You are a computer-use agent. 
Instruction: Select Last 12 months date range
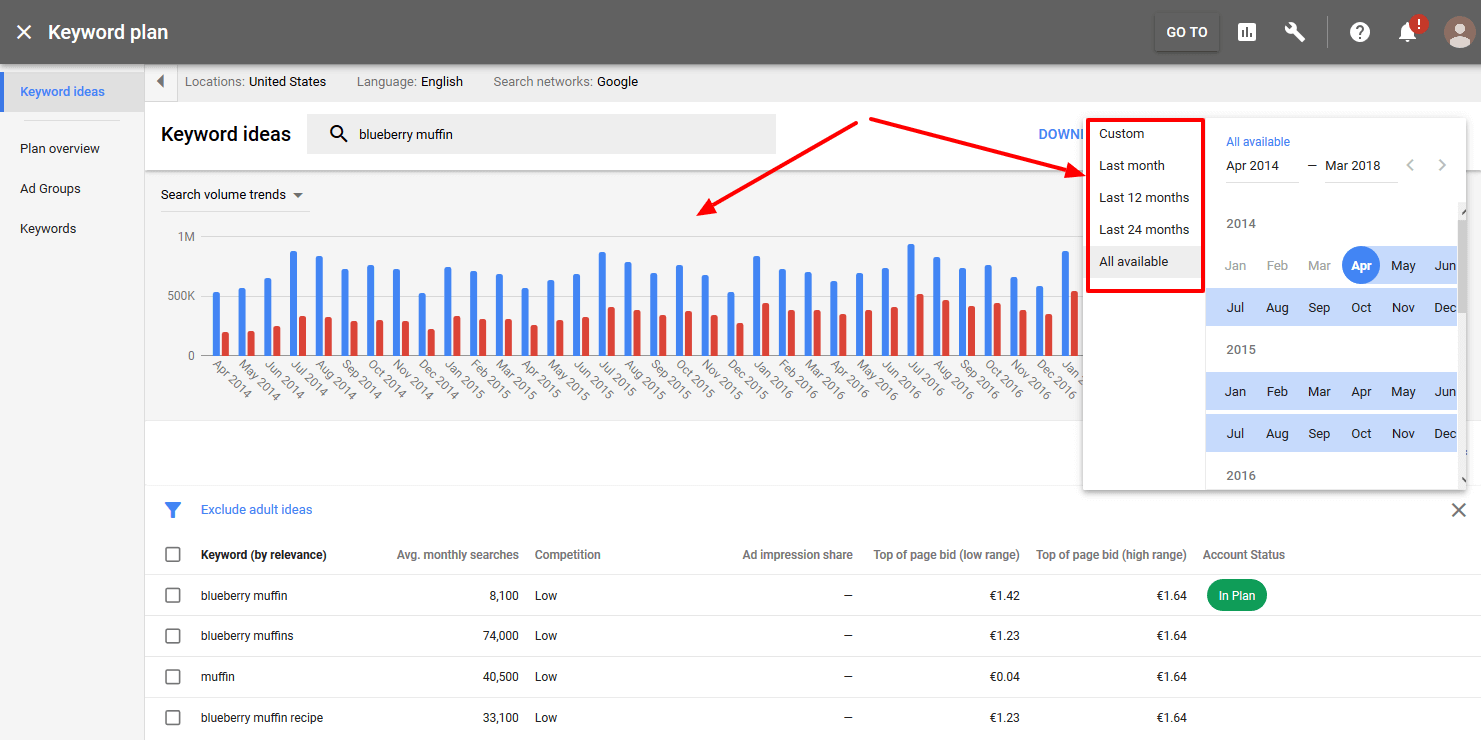click(x=1143, y=197)
